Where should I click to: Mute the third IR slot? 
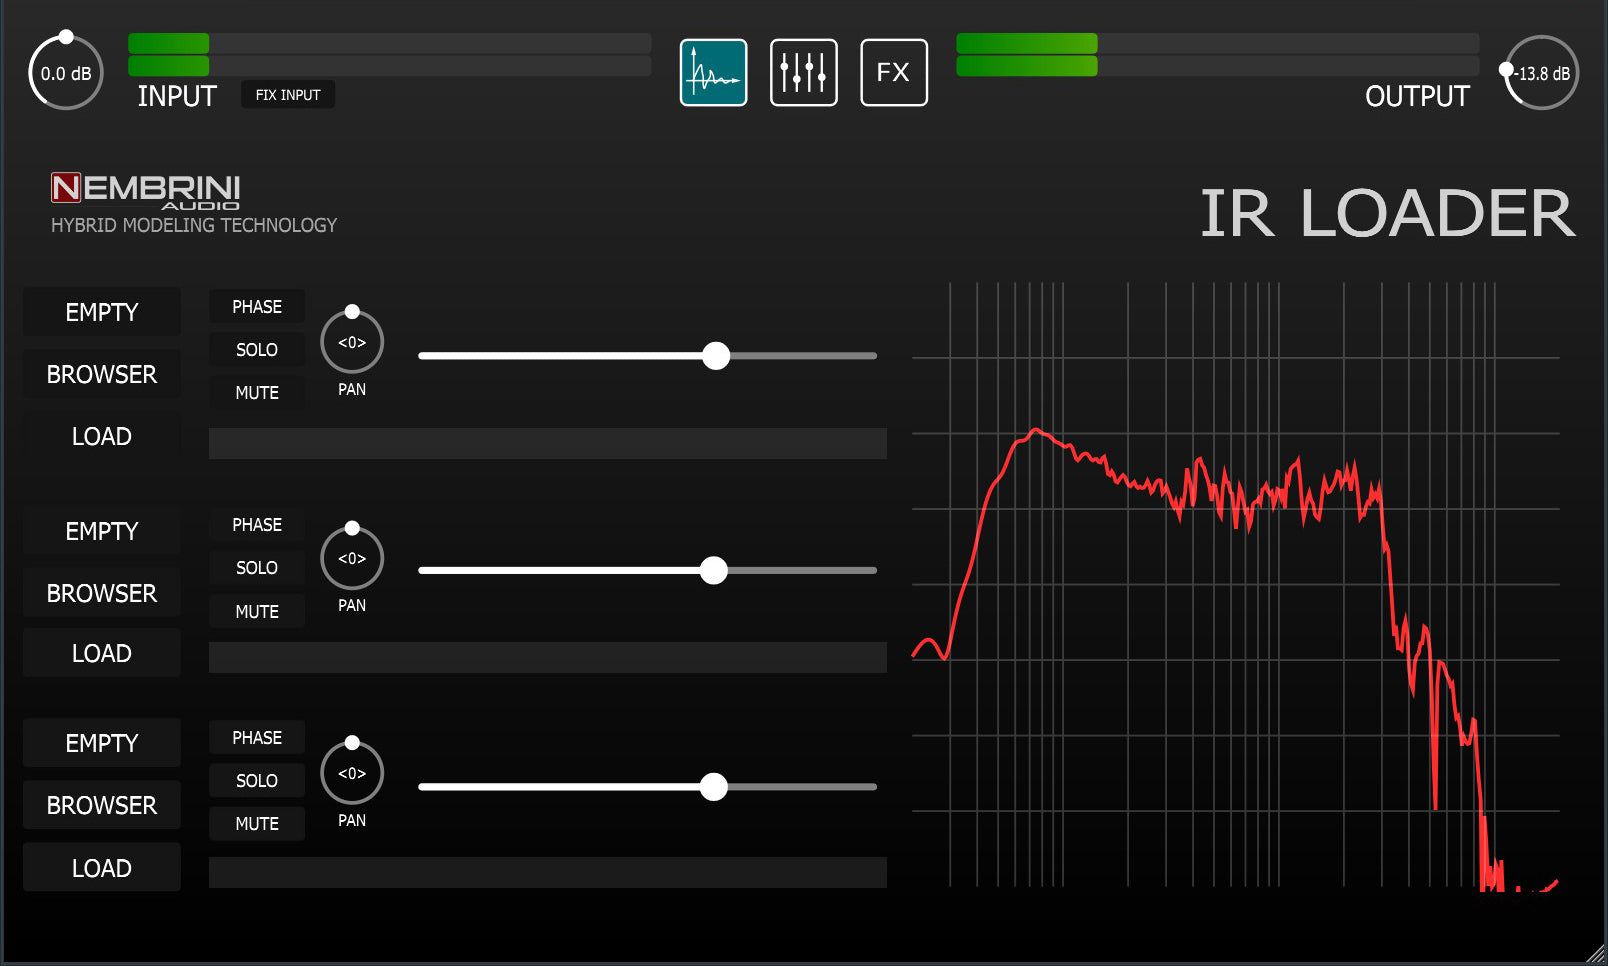pyautogui.click(x=257, y=824)
